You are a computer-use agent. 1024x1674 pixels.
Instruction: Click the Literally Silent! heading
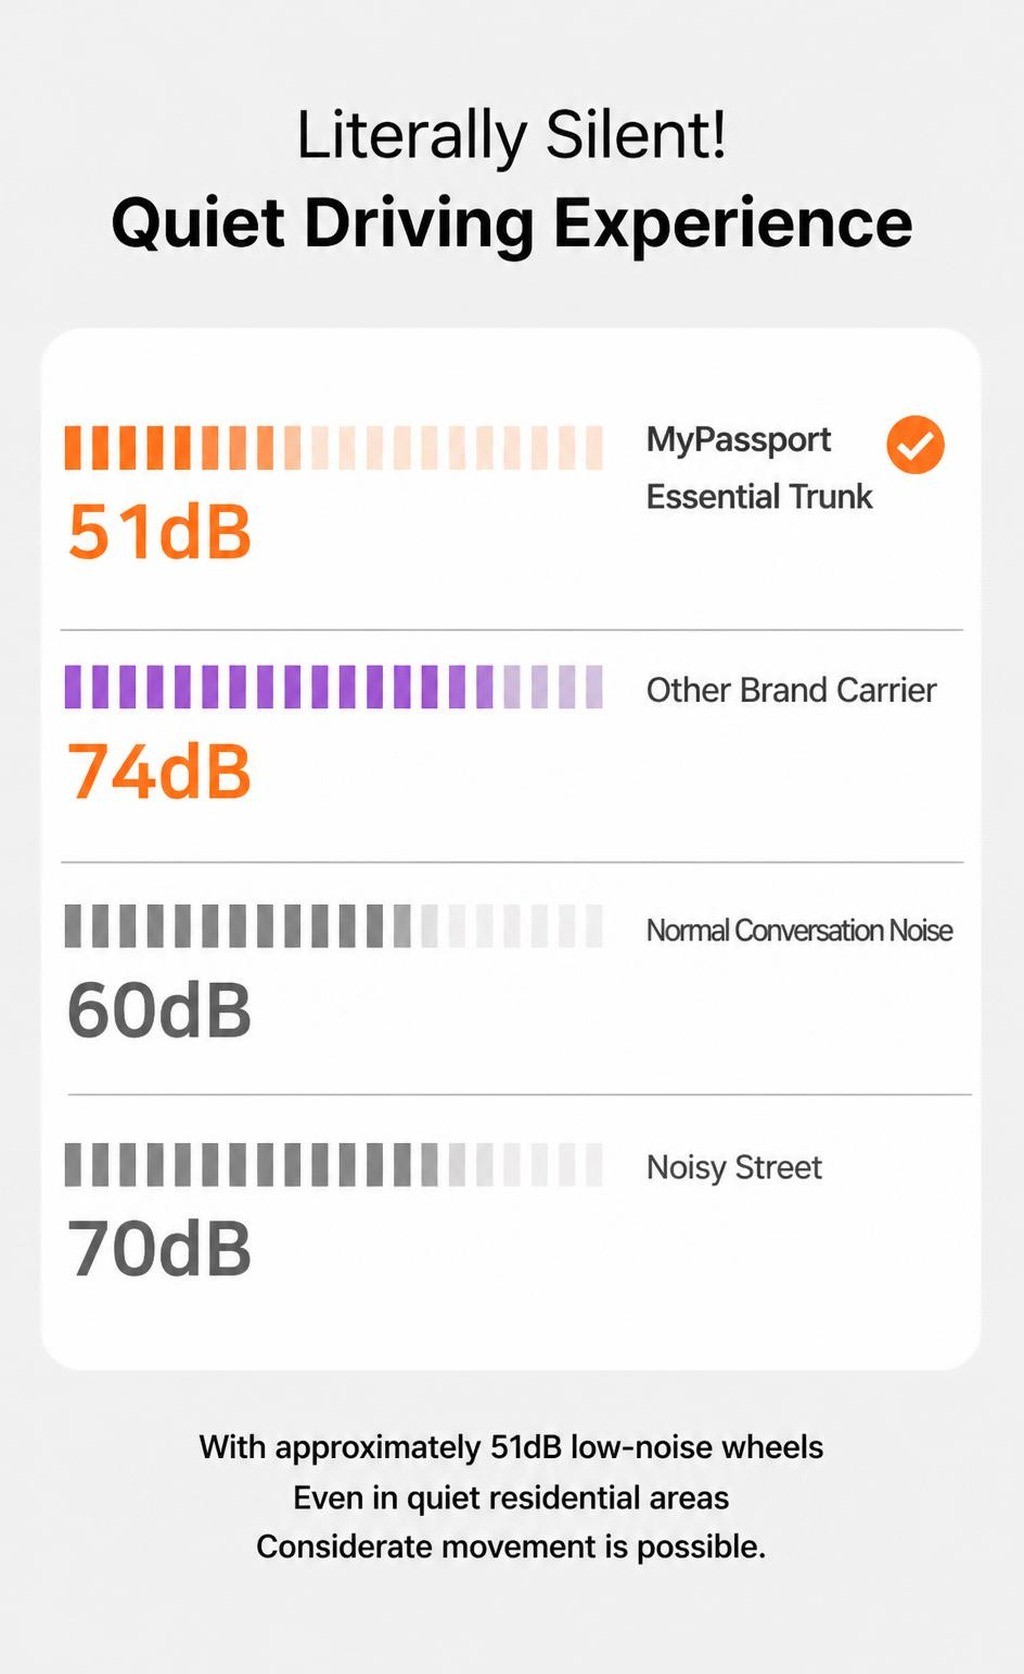pos(511,136)
